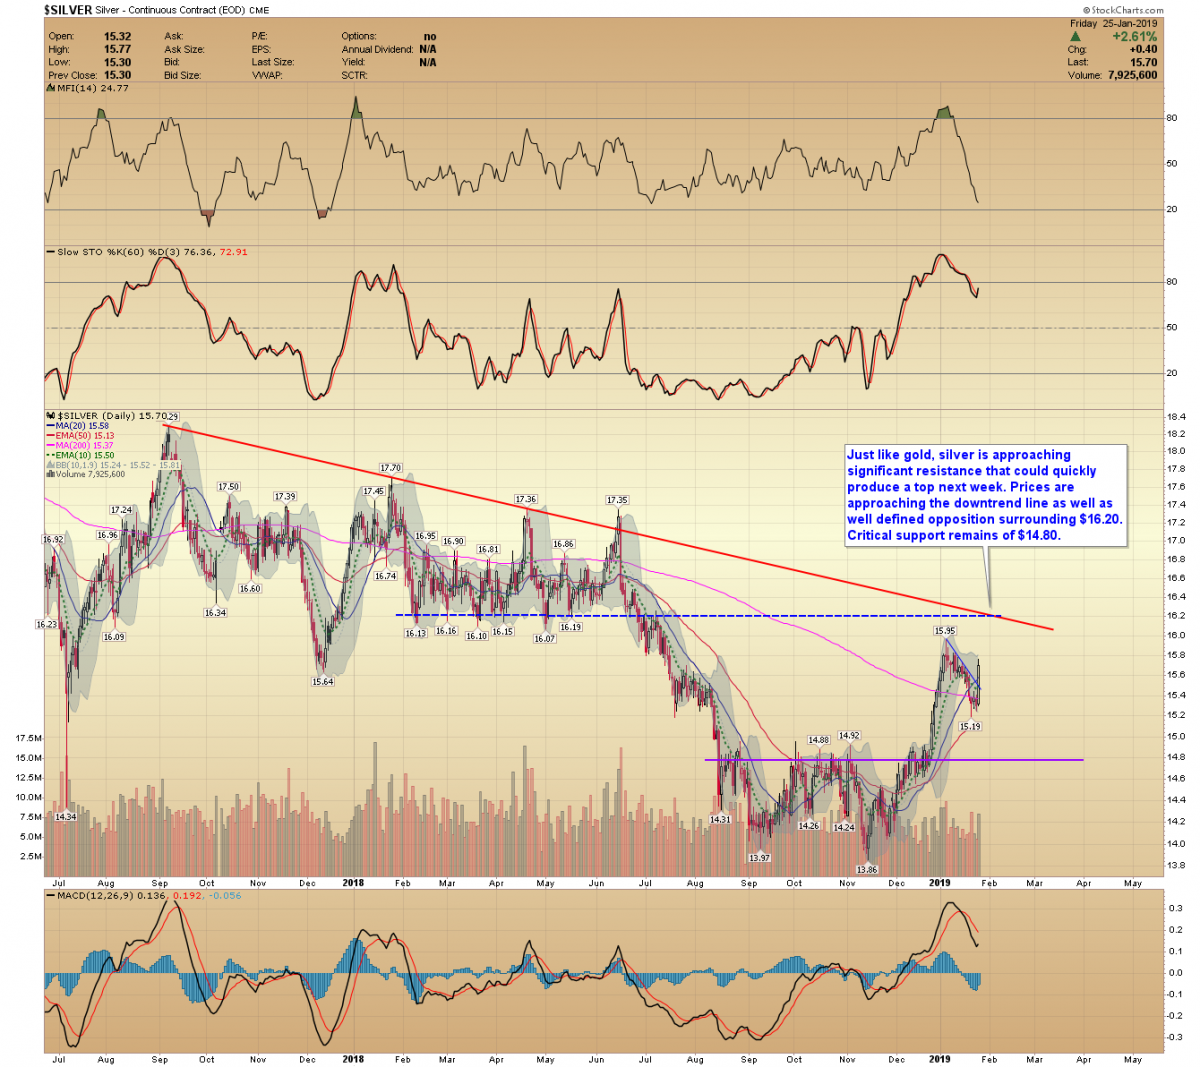This screenshot has height=1067, width=1200.
Task: Click the 17.35 June peak label
Action: (617, 500)
